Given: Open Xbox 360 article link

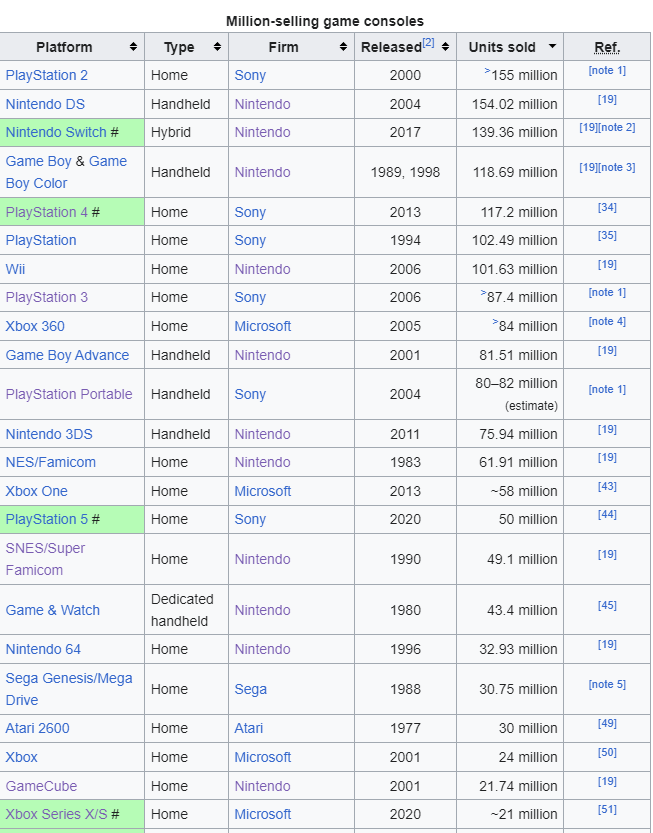Looking at the screenshot, I should [x=35, y=326].
